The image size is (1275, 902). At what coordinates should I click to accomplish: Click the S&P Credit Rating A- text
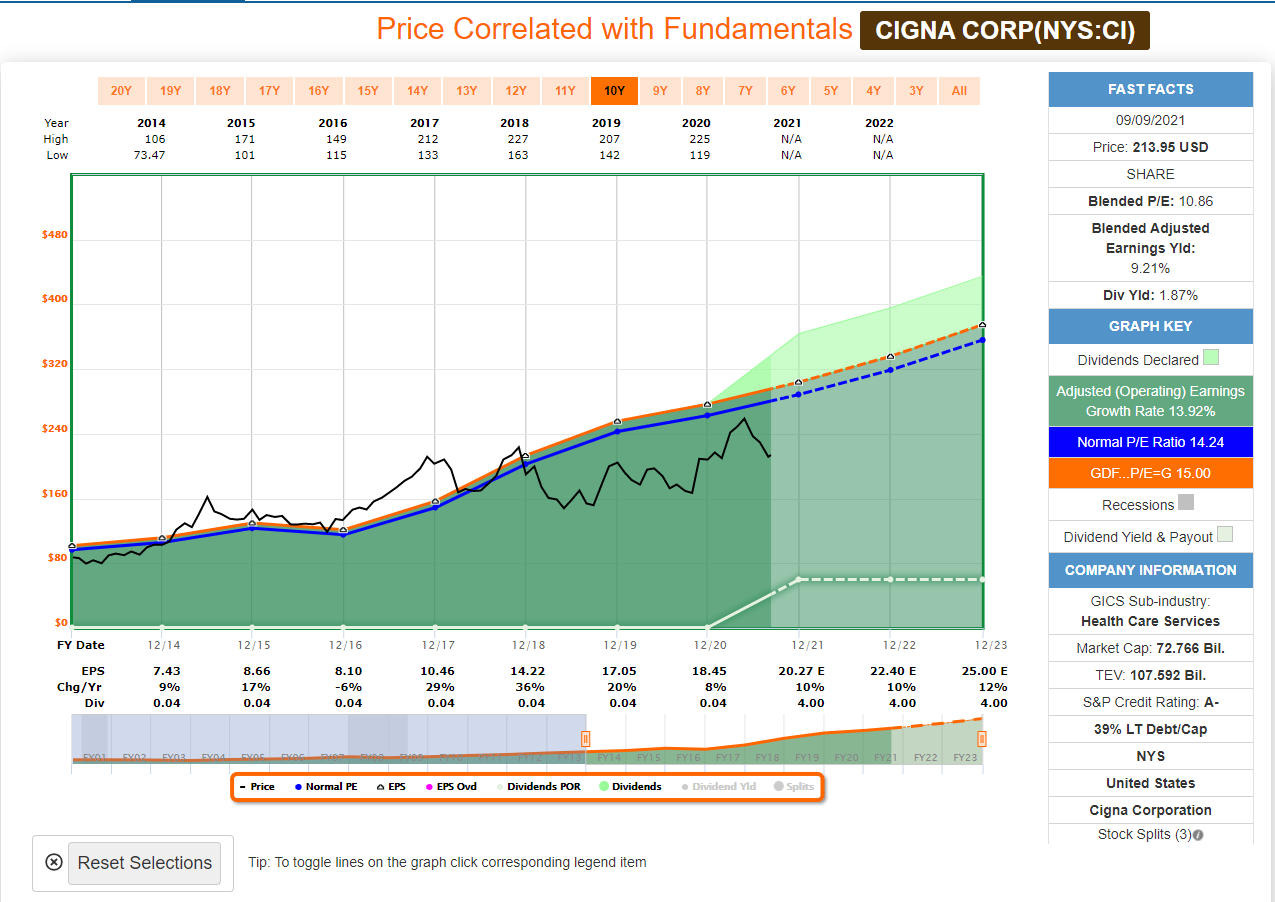point(1150,702)
